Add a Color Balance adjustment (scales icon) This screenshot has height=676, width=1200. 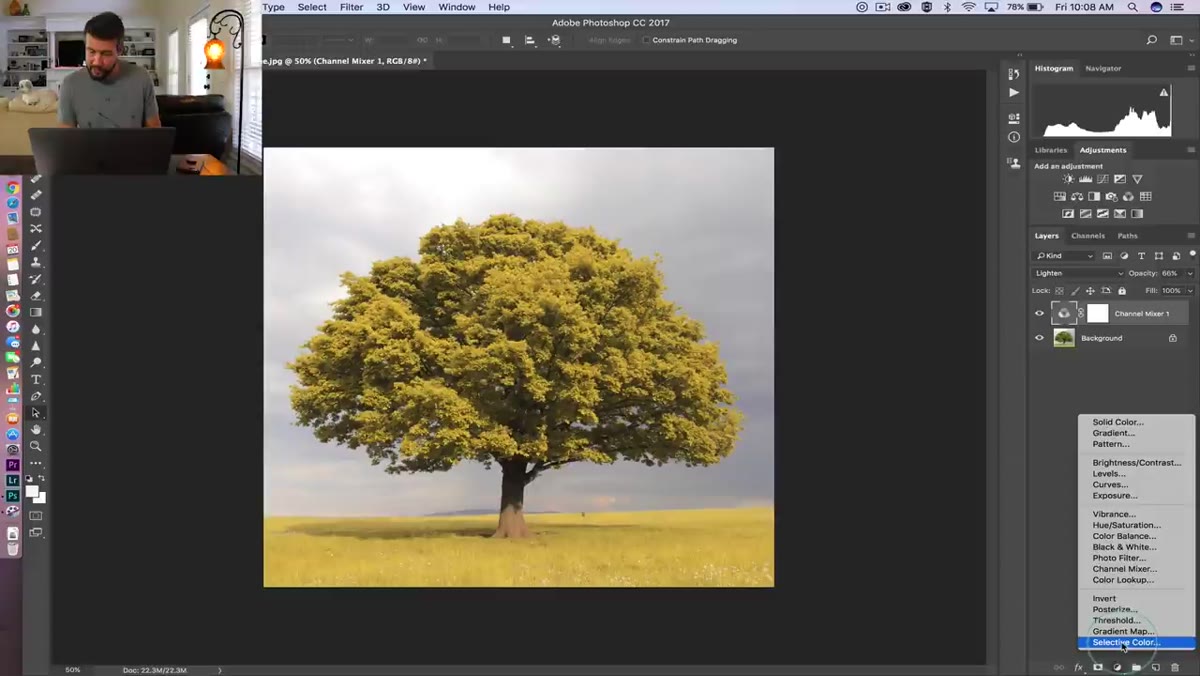(1077, 196)
